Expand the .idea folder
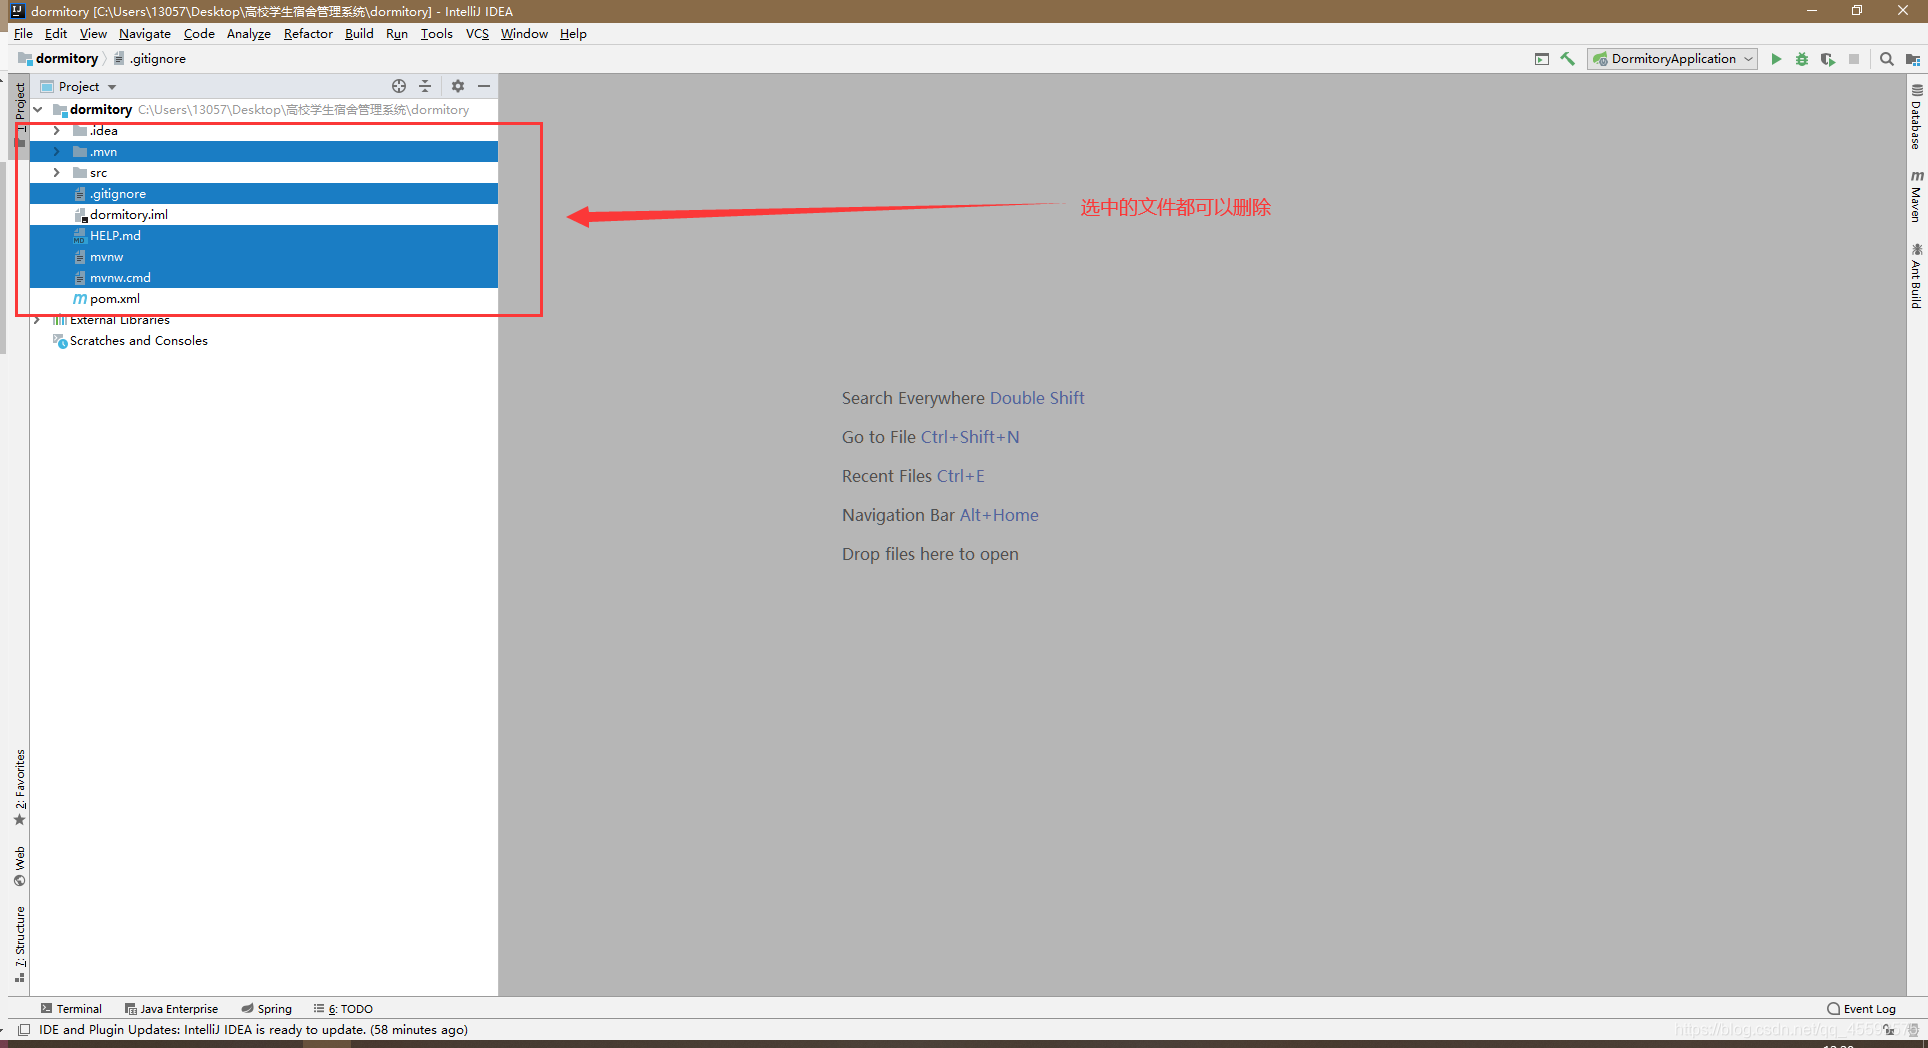 click(x=57, y=131)
